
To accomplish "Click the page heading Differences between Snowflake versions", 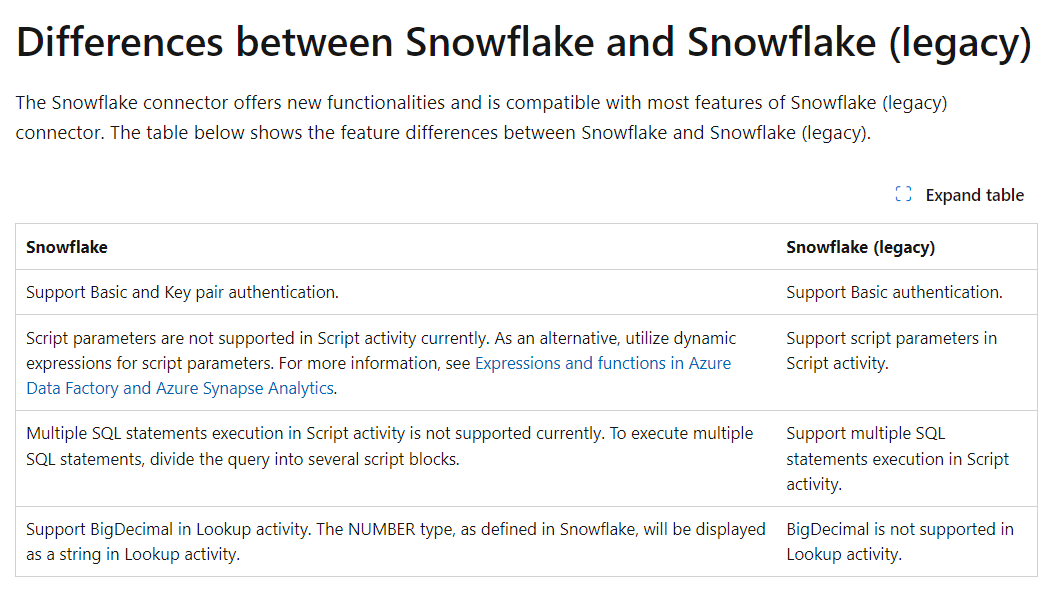I will (x=523, y=42).
